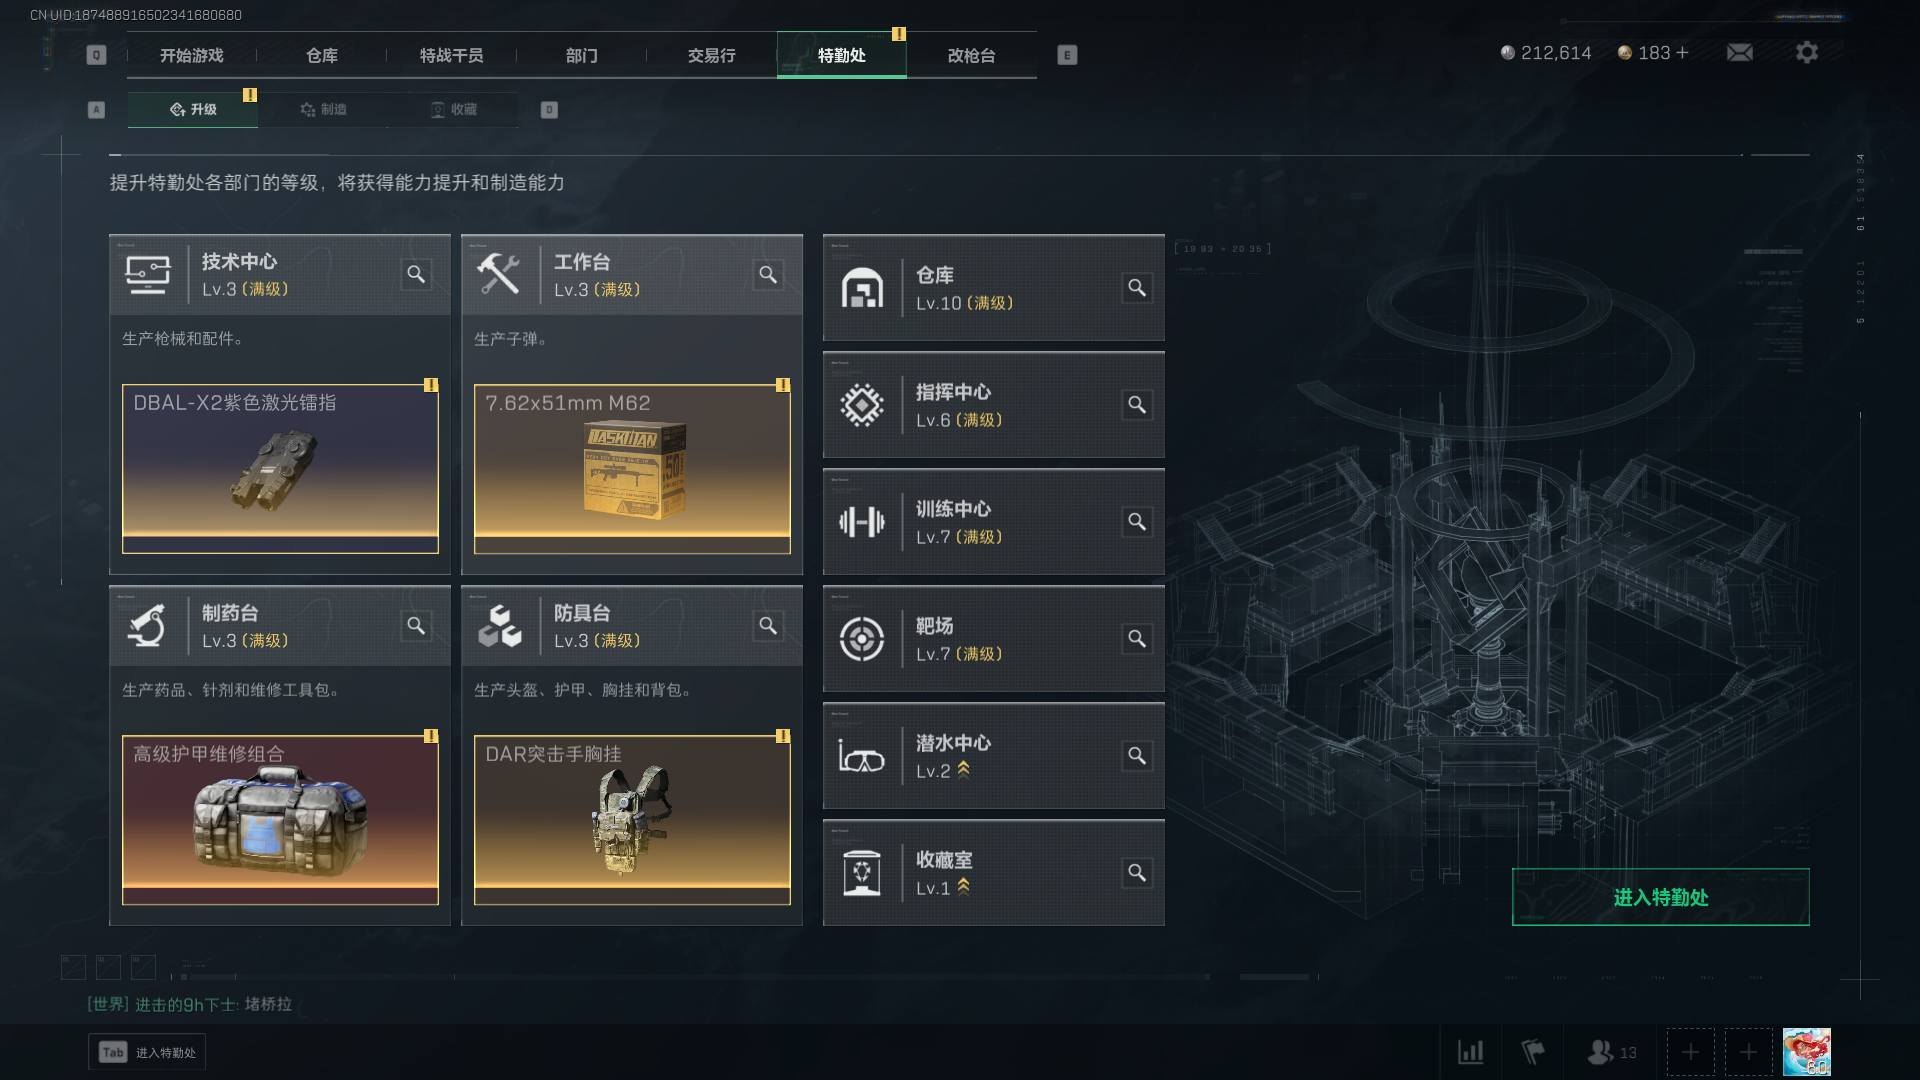Viewport: 1920px width, 1080px height.
Task: Upgrade 收藏室 via its chevron arrows
Action: [963, 887]
